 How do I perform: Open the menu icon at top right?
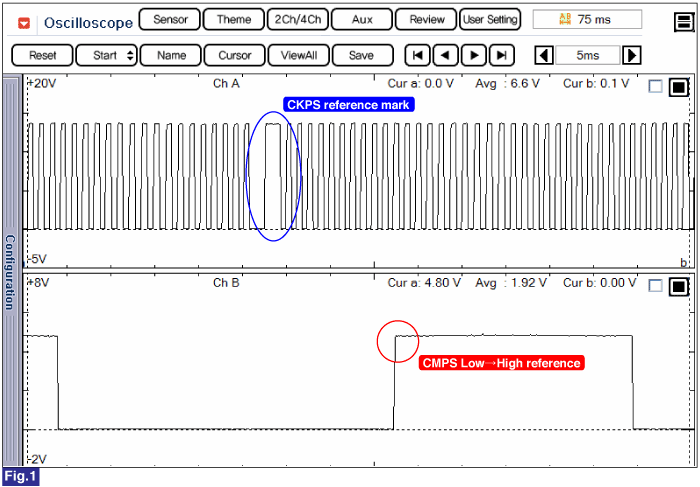tap(683, 21)
